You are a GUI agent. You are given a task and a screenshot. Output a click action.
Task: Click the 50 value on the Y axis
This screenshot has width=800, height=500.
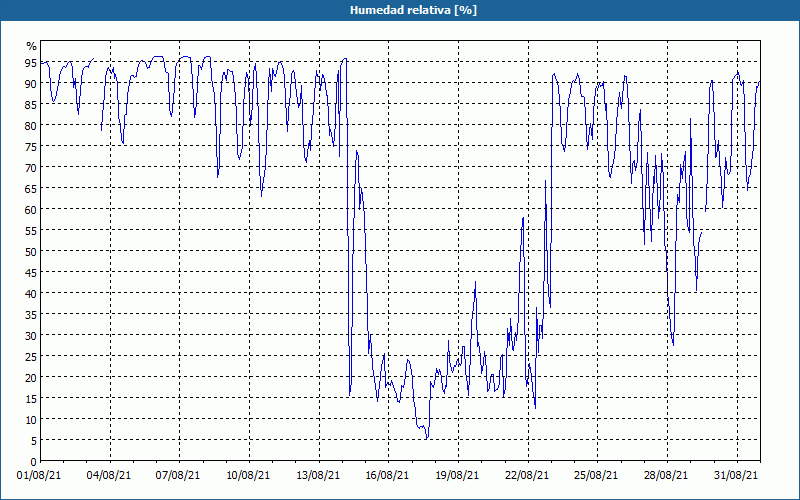point(31,252)
